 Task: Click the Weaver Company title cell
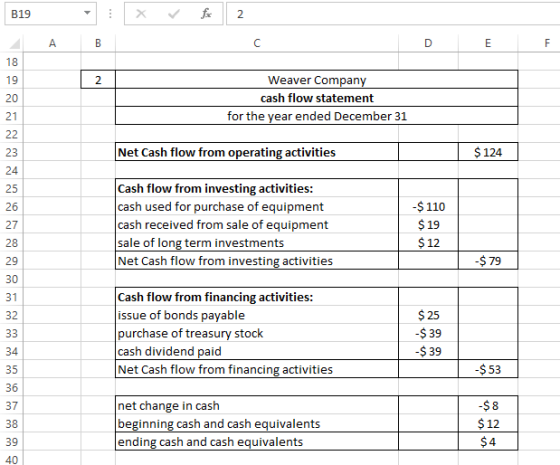click(316, 80)
